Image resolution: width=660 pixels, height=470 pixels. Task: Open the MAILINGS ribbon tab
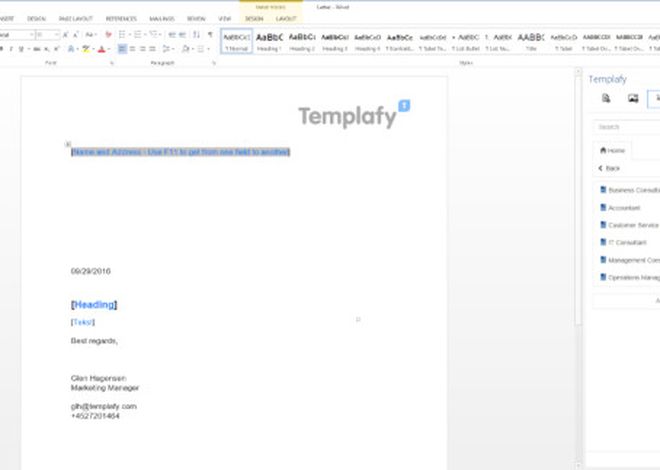[x=162, y=19]
